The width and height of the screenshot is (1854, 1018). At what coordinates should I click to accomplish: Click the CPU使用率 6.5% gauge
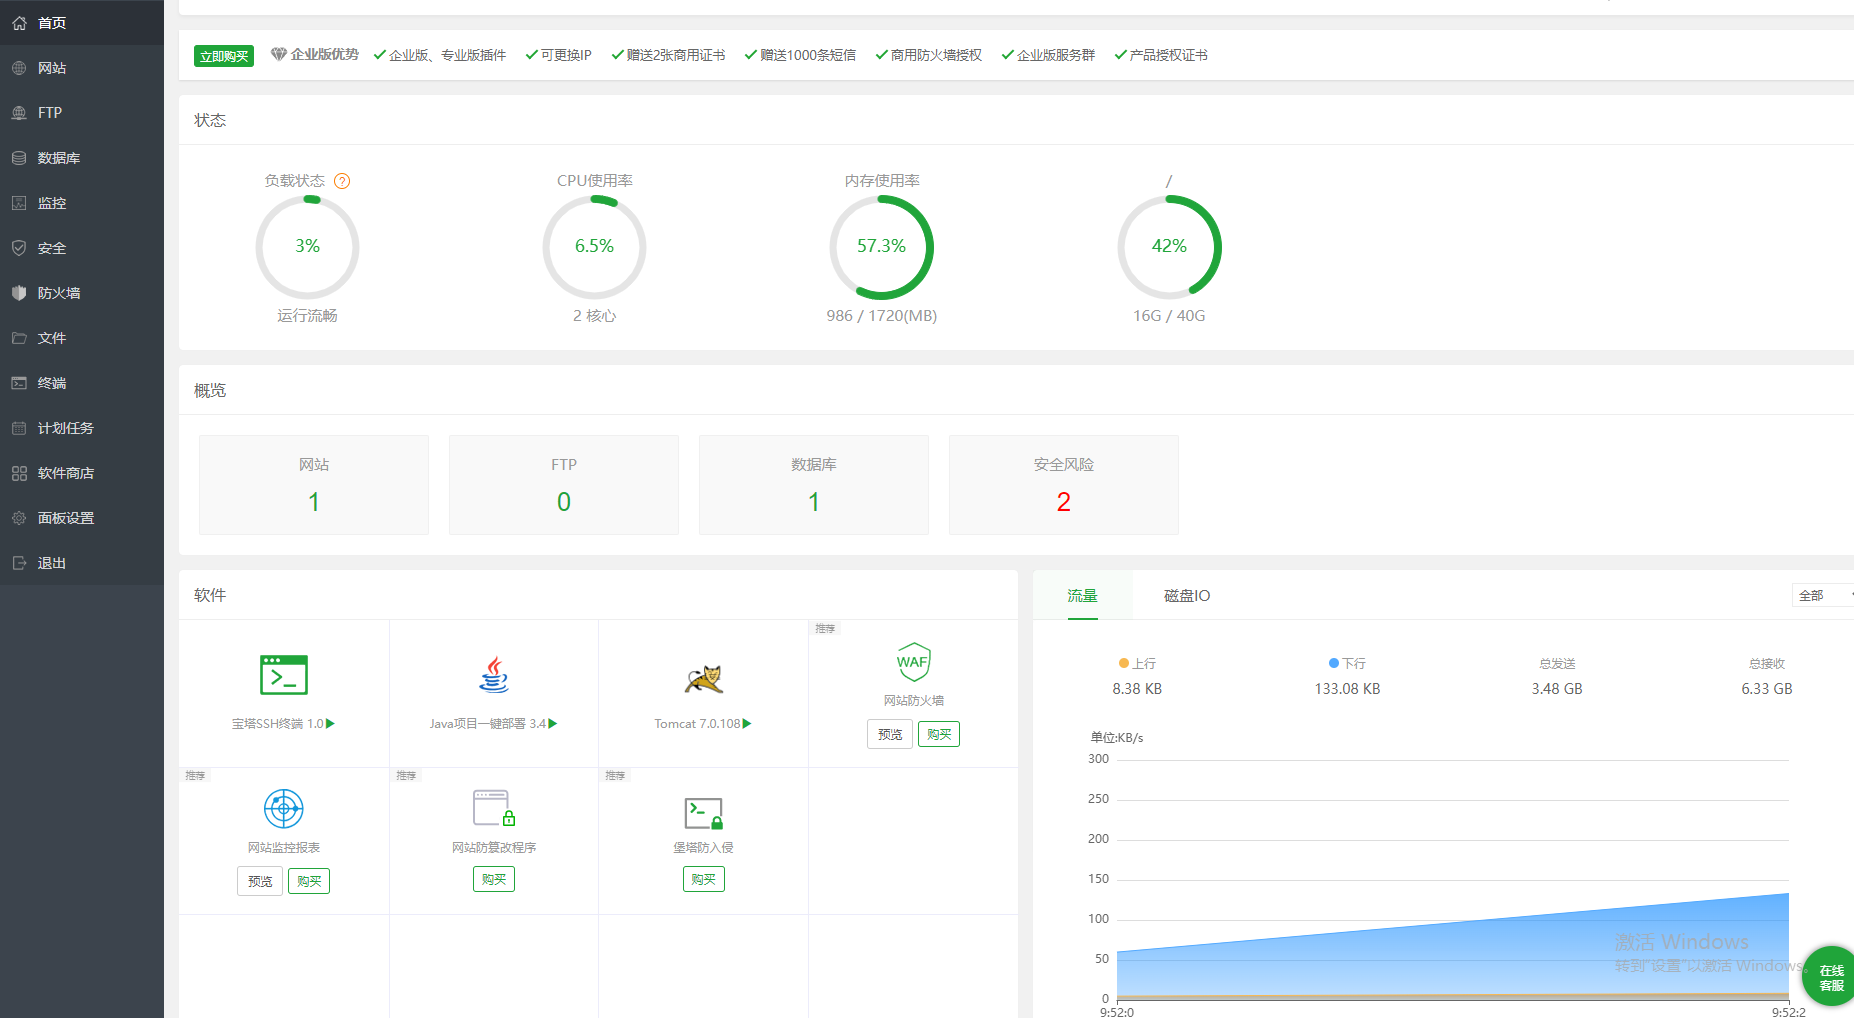[x=594, y=247]
